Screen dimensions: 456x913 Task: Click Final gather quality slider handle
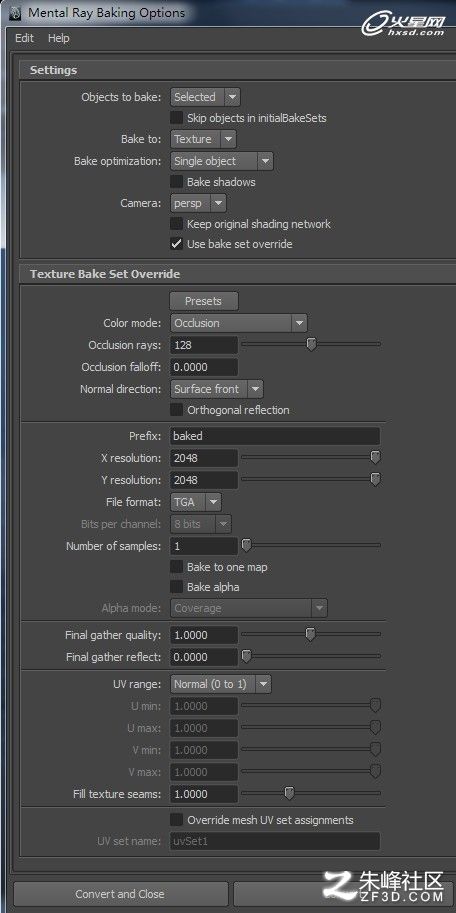pyautogui.click(x=310, y=635)
